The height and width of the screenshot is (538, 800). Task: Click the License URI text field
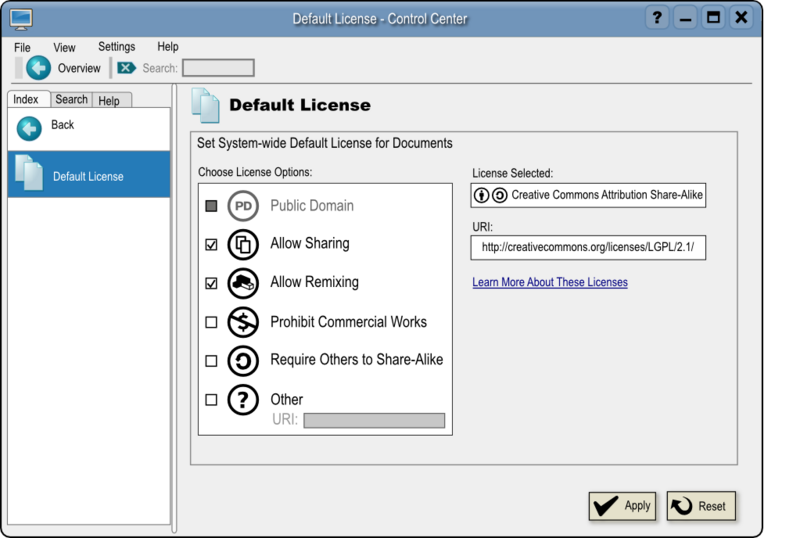coord(588,248)
